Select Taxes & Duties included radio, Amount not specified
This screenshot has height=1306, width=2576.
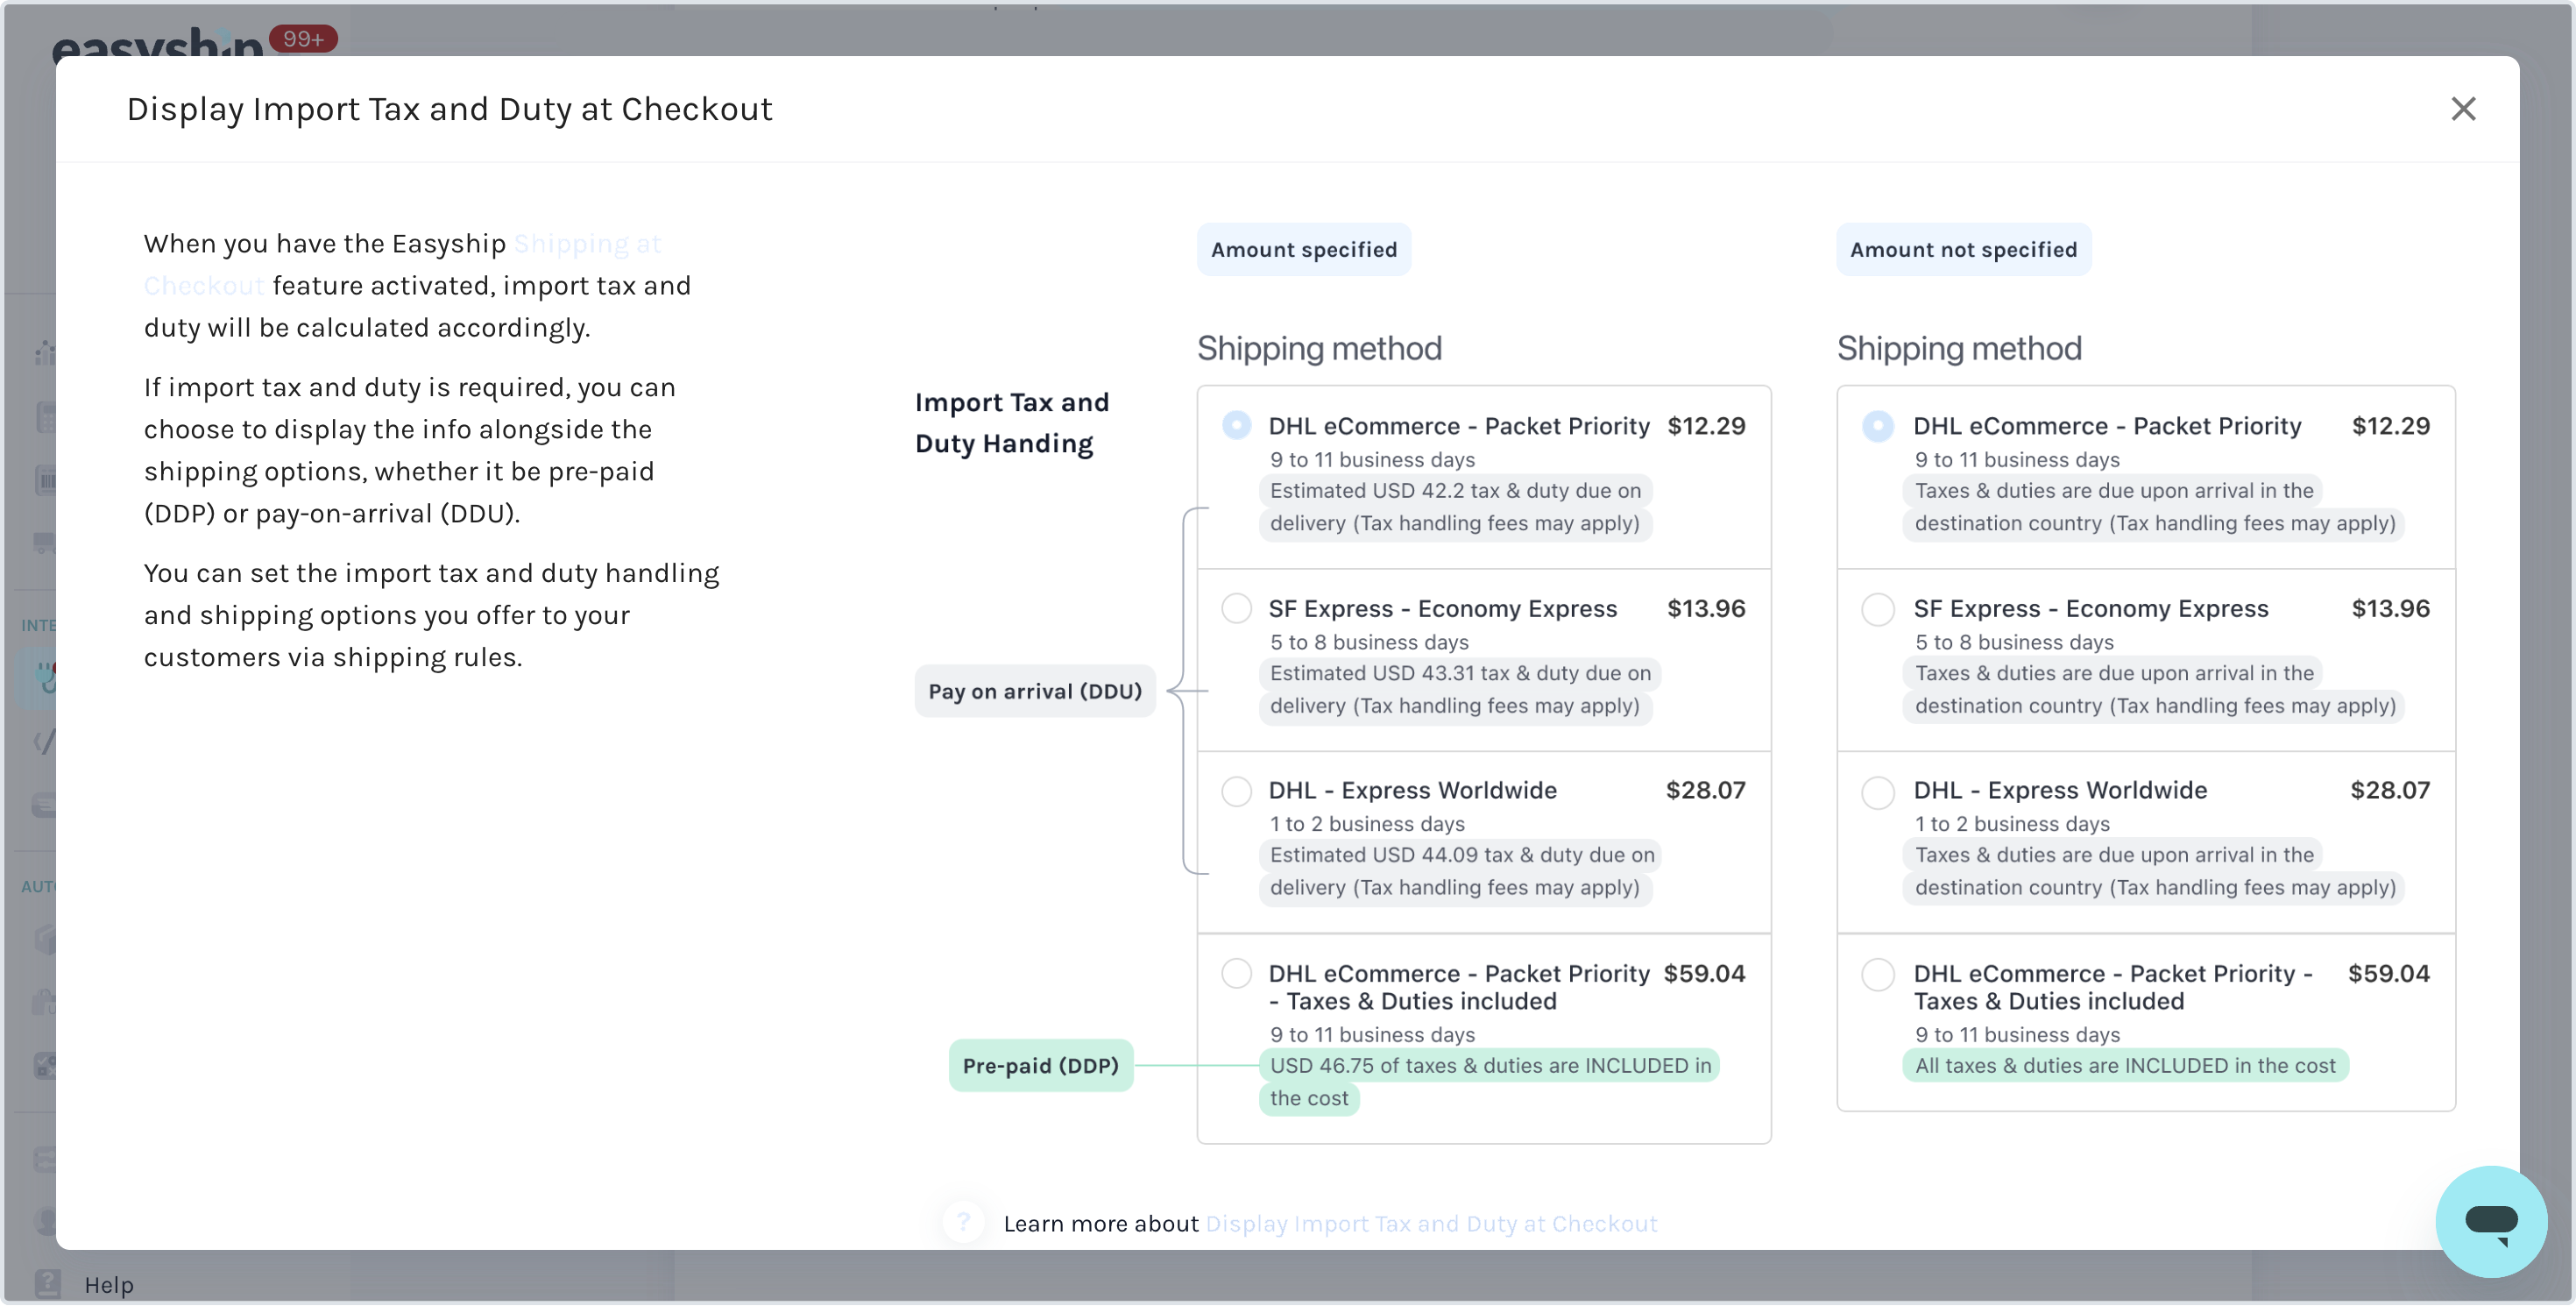pos(1877,973)
